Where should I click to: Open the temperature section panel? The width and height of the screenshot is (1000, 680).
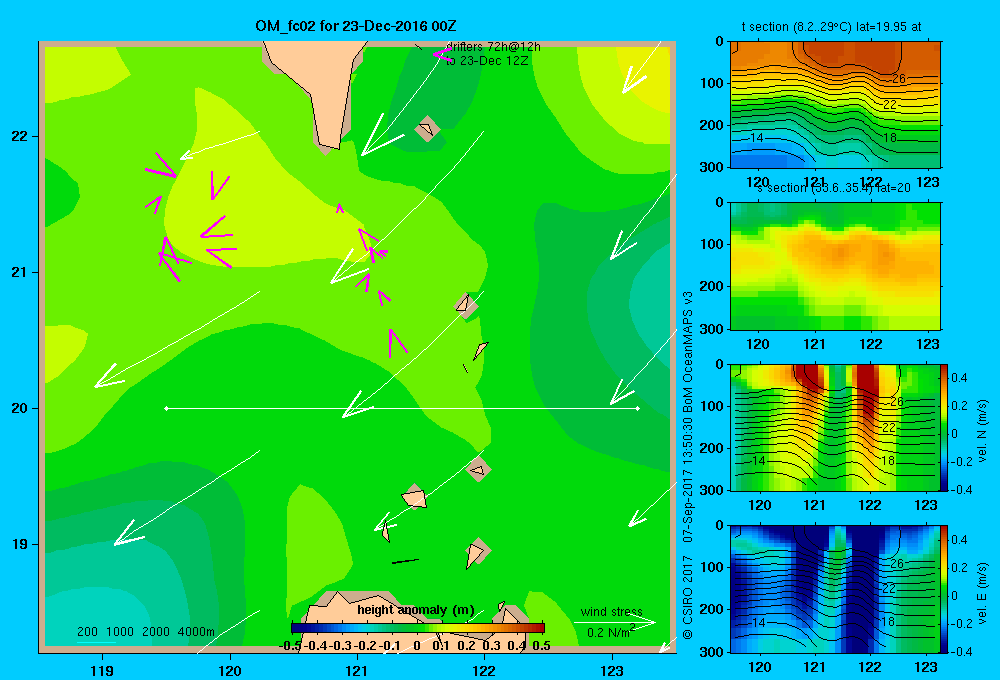(x=835, y=105)
